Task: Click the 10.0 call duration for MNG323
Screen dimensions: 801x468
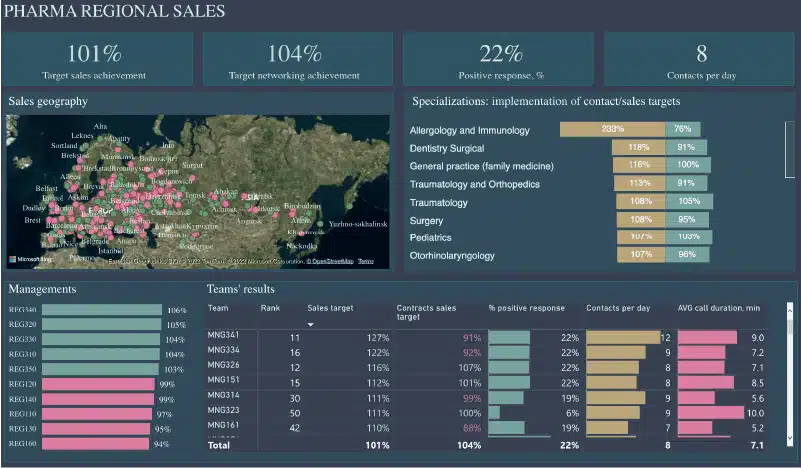Action: 755,413
